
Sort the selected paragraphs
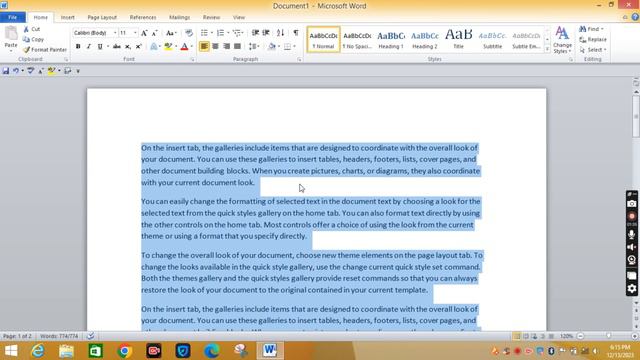(x=280, y=33)
